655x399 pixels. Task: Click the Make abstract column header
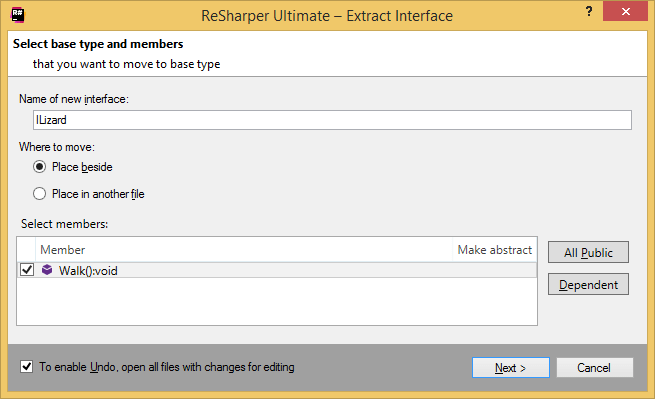point(495,250)
